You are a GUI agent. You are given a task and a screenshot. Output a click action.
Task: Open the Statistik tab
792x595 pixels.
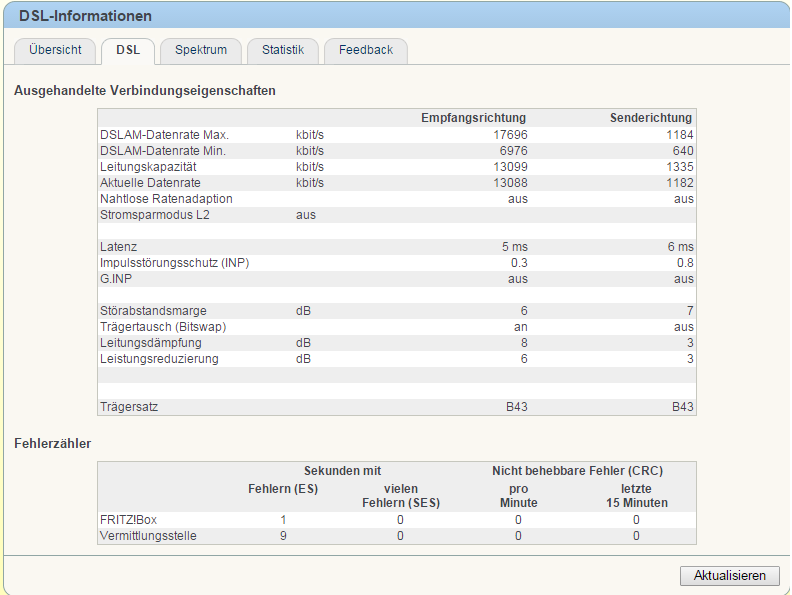coord(283,51)
